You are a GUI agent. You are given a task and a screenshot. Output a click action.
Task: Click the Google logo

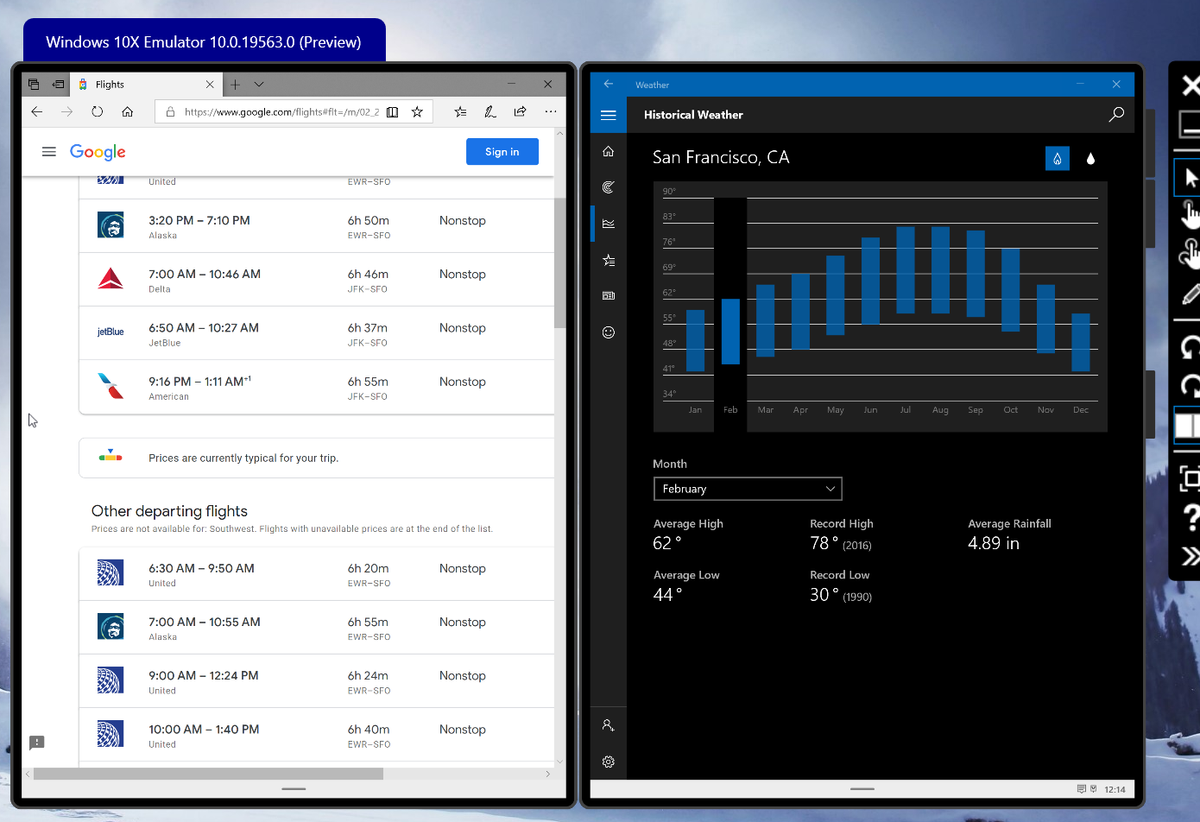point(98,152)
